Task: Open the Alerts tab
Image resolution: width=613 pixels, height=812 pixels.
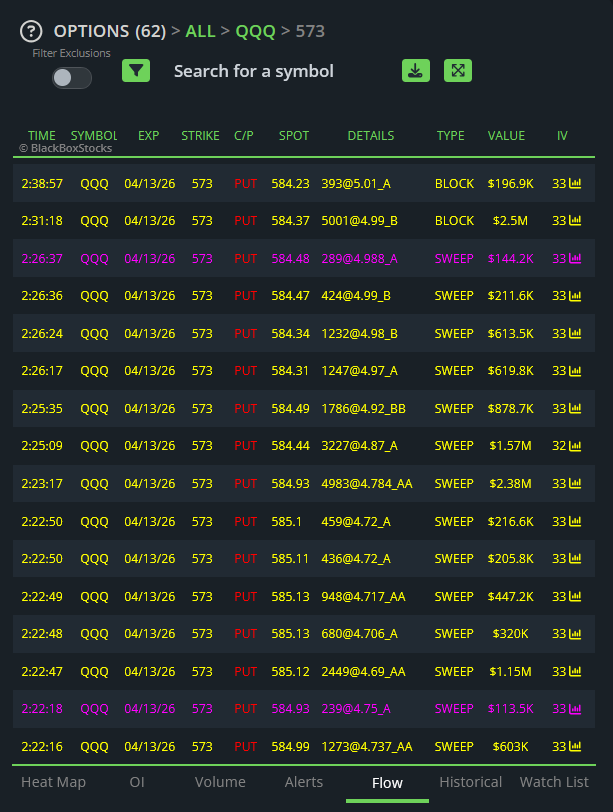Action: (303, 782)
